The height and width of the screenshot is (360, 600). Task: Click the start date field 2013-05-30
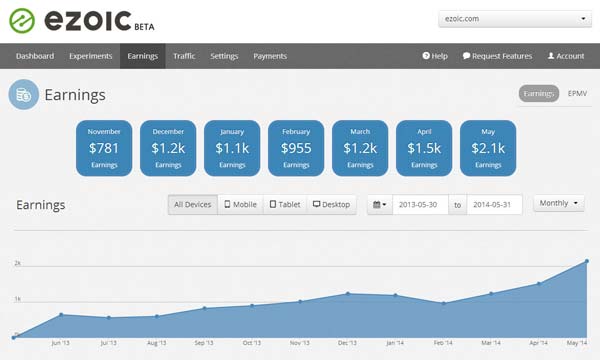pos(420,205)
